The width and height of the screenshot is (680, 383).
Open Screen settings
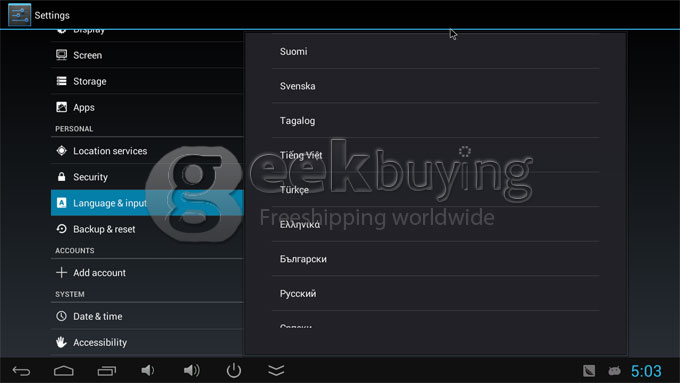pyautogui.click(x=147, y=55)
